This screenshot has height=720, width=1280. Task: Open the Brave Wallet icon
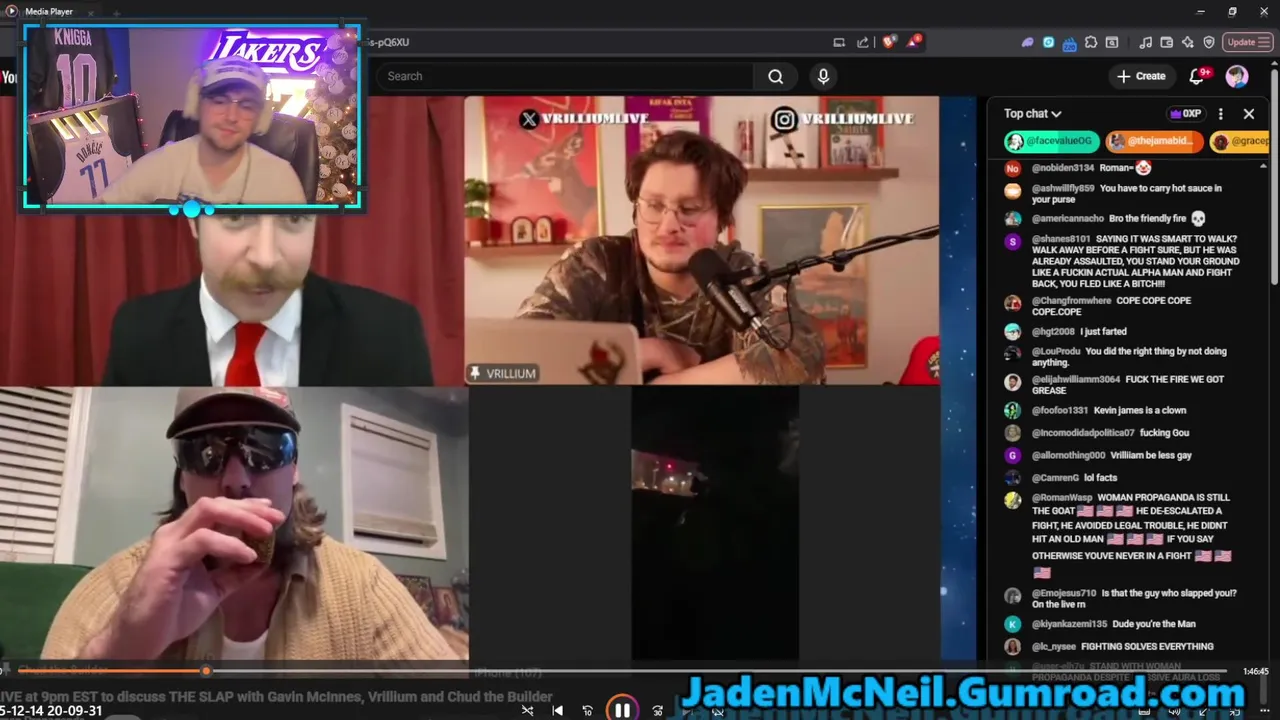pos(1167,42)
